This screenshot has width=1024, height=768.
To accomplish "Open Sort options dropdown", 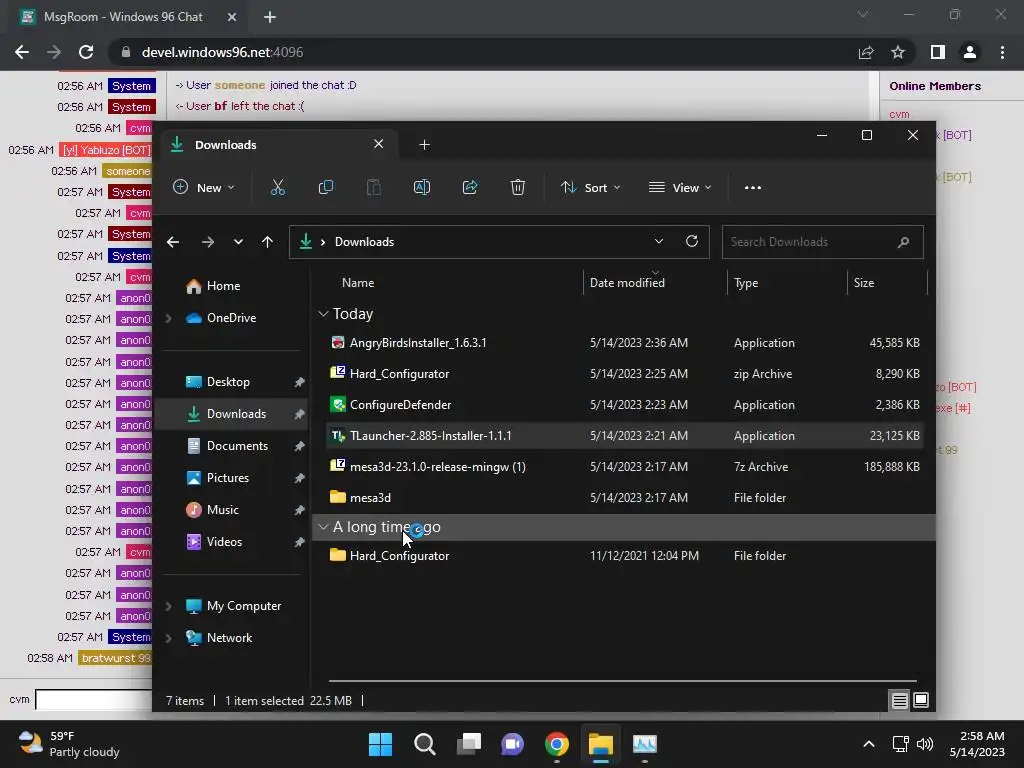I will [590, 187].
